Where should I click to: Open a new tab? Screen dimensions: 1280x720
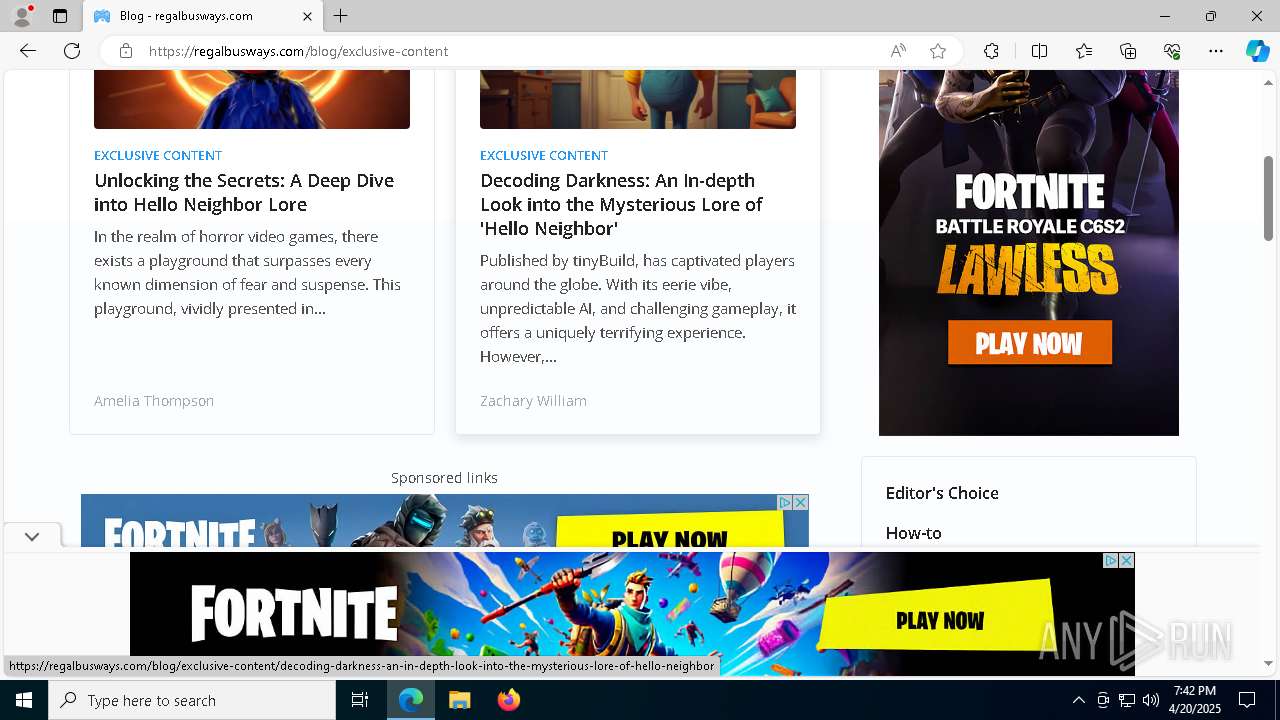tap(341, 16)
